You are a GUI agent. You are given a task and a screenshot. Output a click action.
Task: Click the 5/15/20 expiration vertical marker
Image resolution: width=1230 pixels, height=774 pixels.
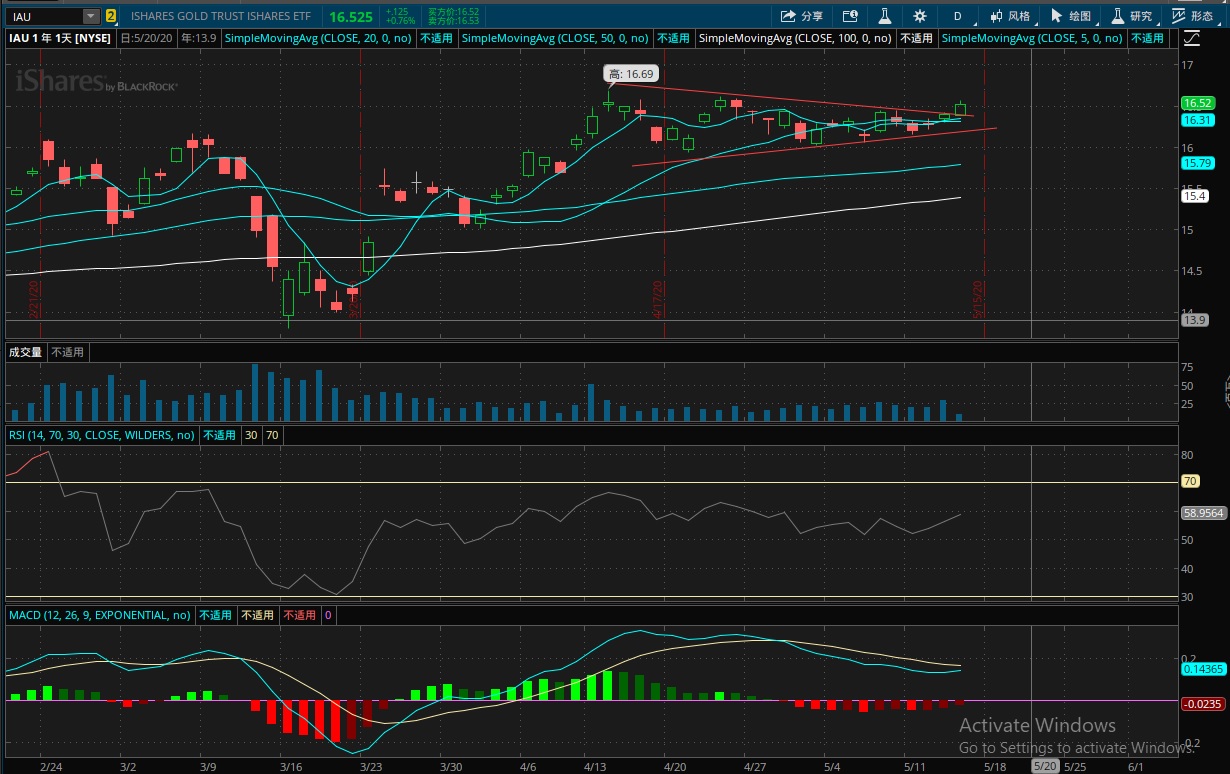981,298
